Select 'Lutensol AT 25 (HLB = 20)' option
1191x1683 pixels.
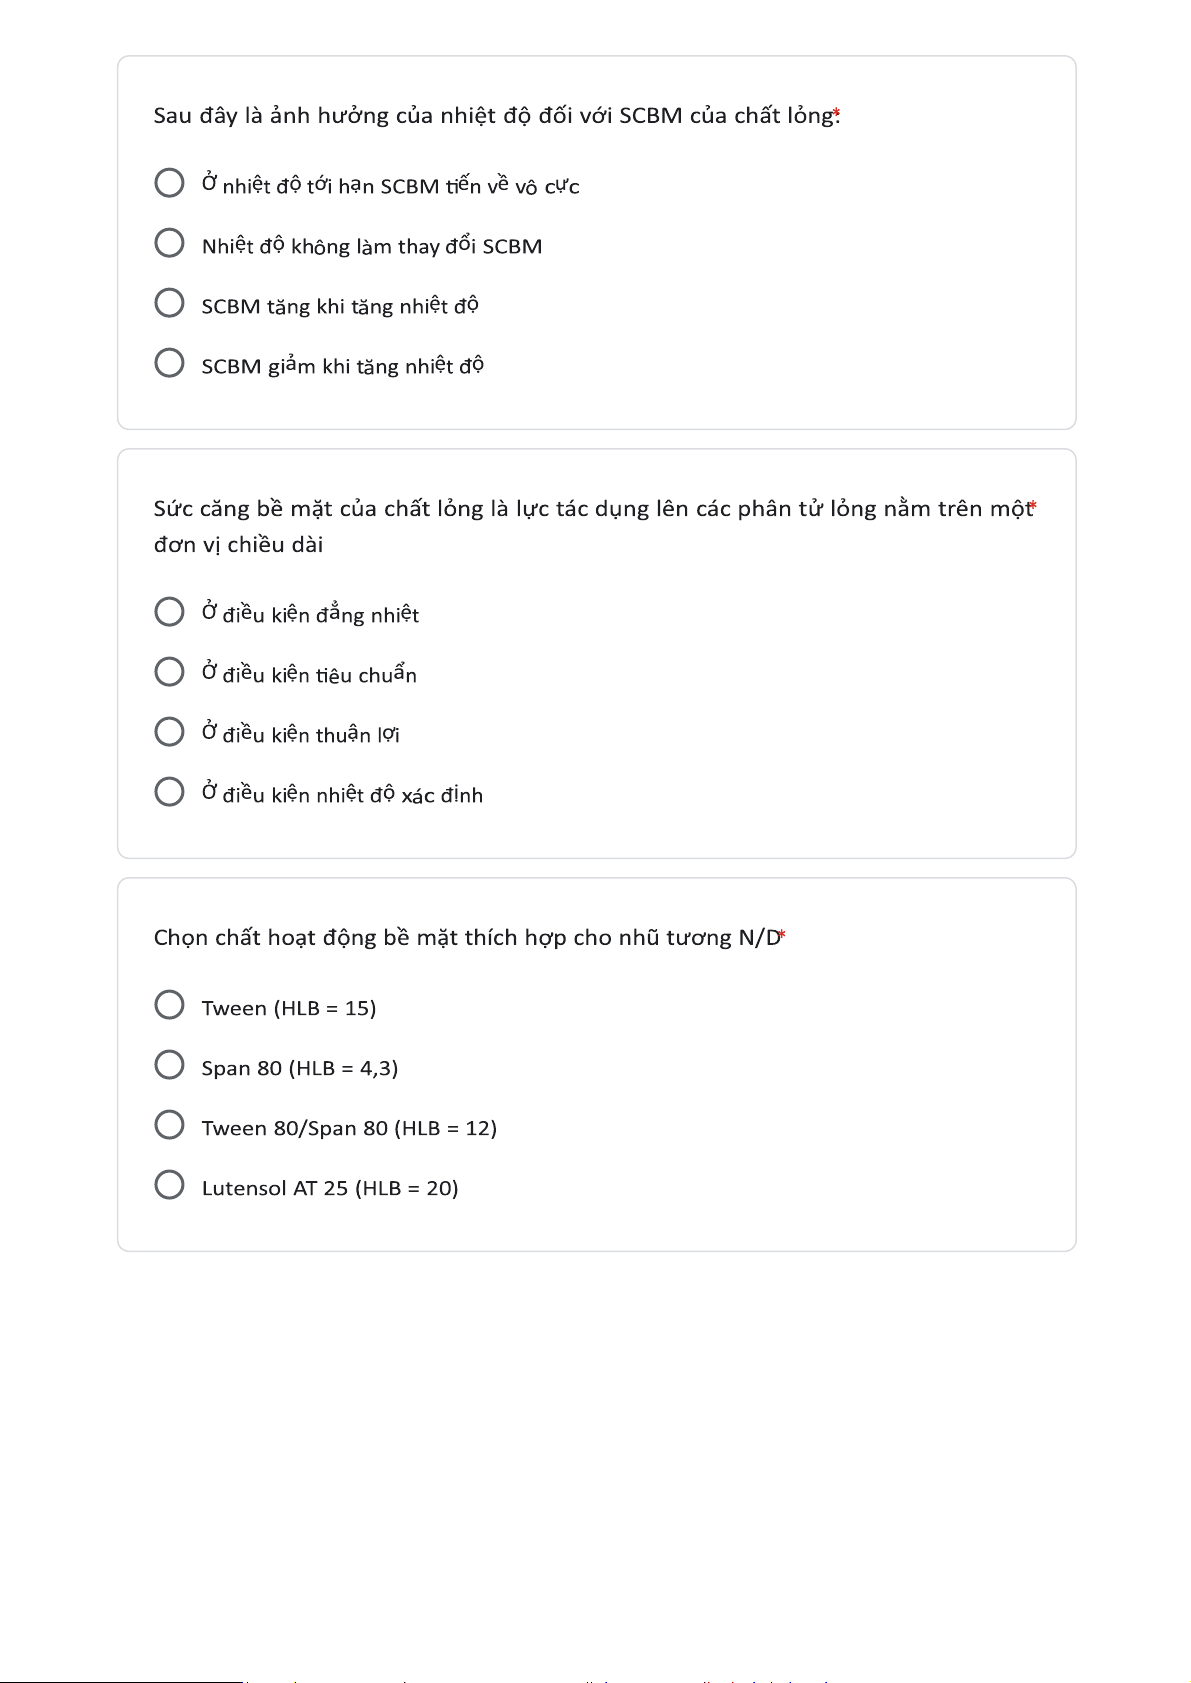[x=170, y=1185]
